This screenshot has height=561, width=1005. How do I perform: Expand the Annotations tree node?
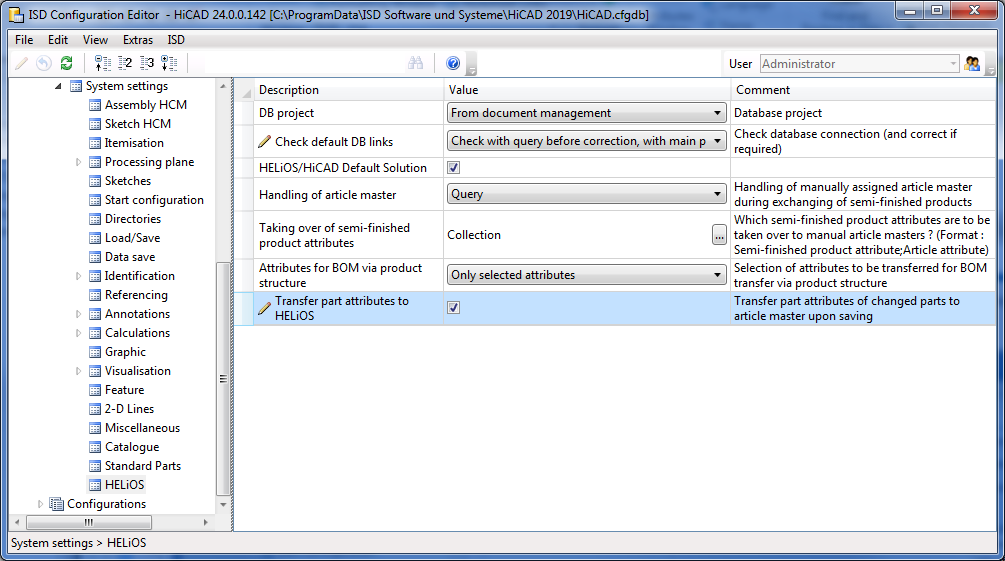tap(78, 314)
